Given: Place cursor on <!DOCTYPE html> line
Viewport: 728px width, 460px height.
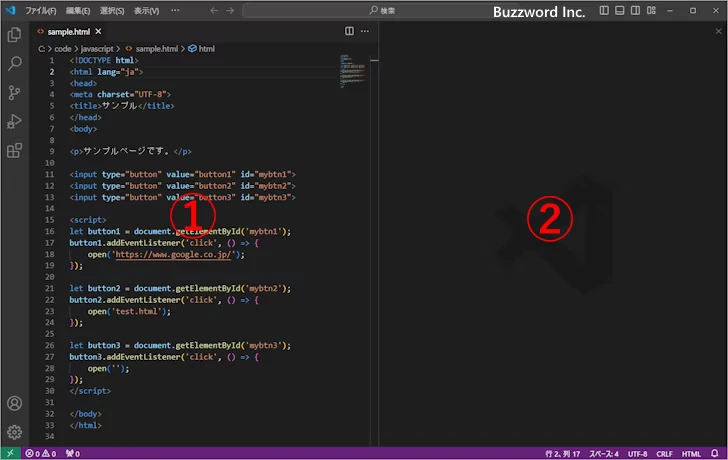Looking at the screenshot, I should click(104, 60).
